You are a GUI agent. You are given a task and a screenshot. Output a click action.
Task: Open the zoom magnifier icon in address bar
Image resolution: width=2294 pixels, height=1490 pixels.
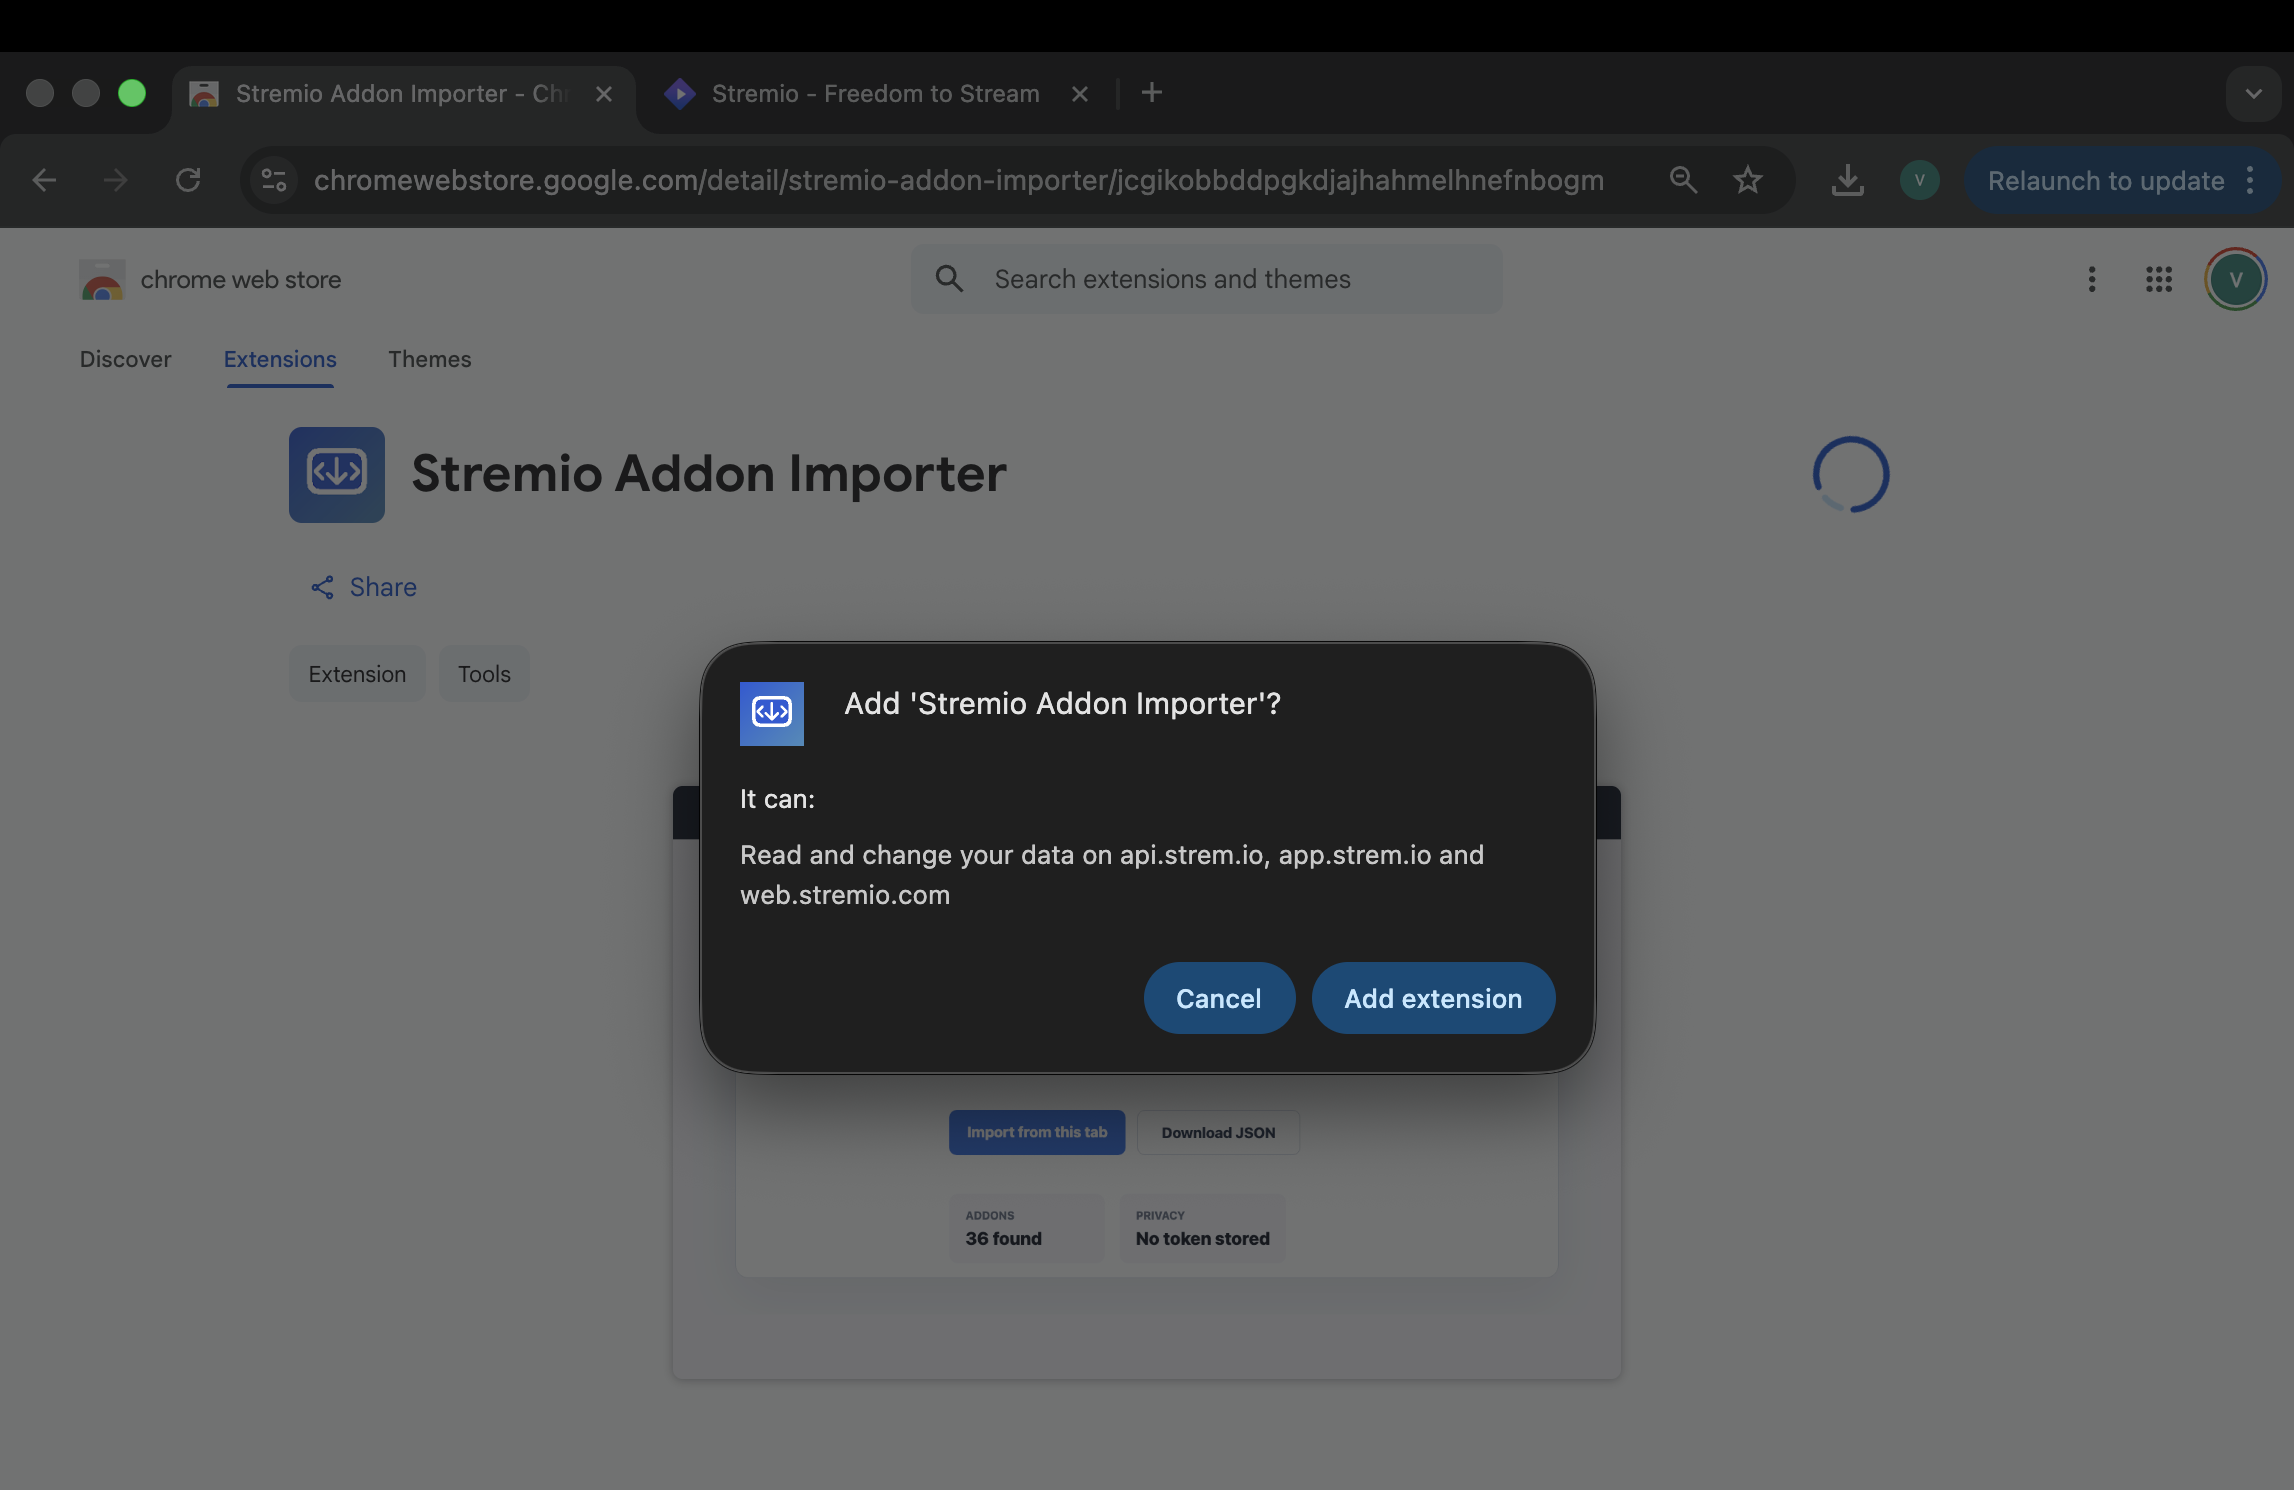(x=1683, y=180)
